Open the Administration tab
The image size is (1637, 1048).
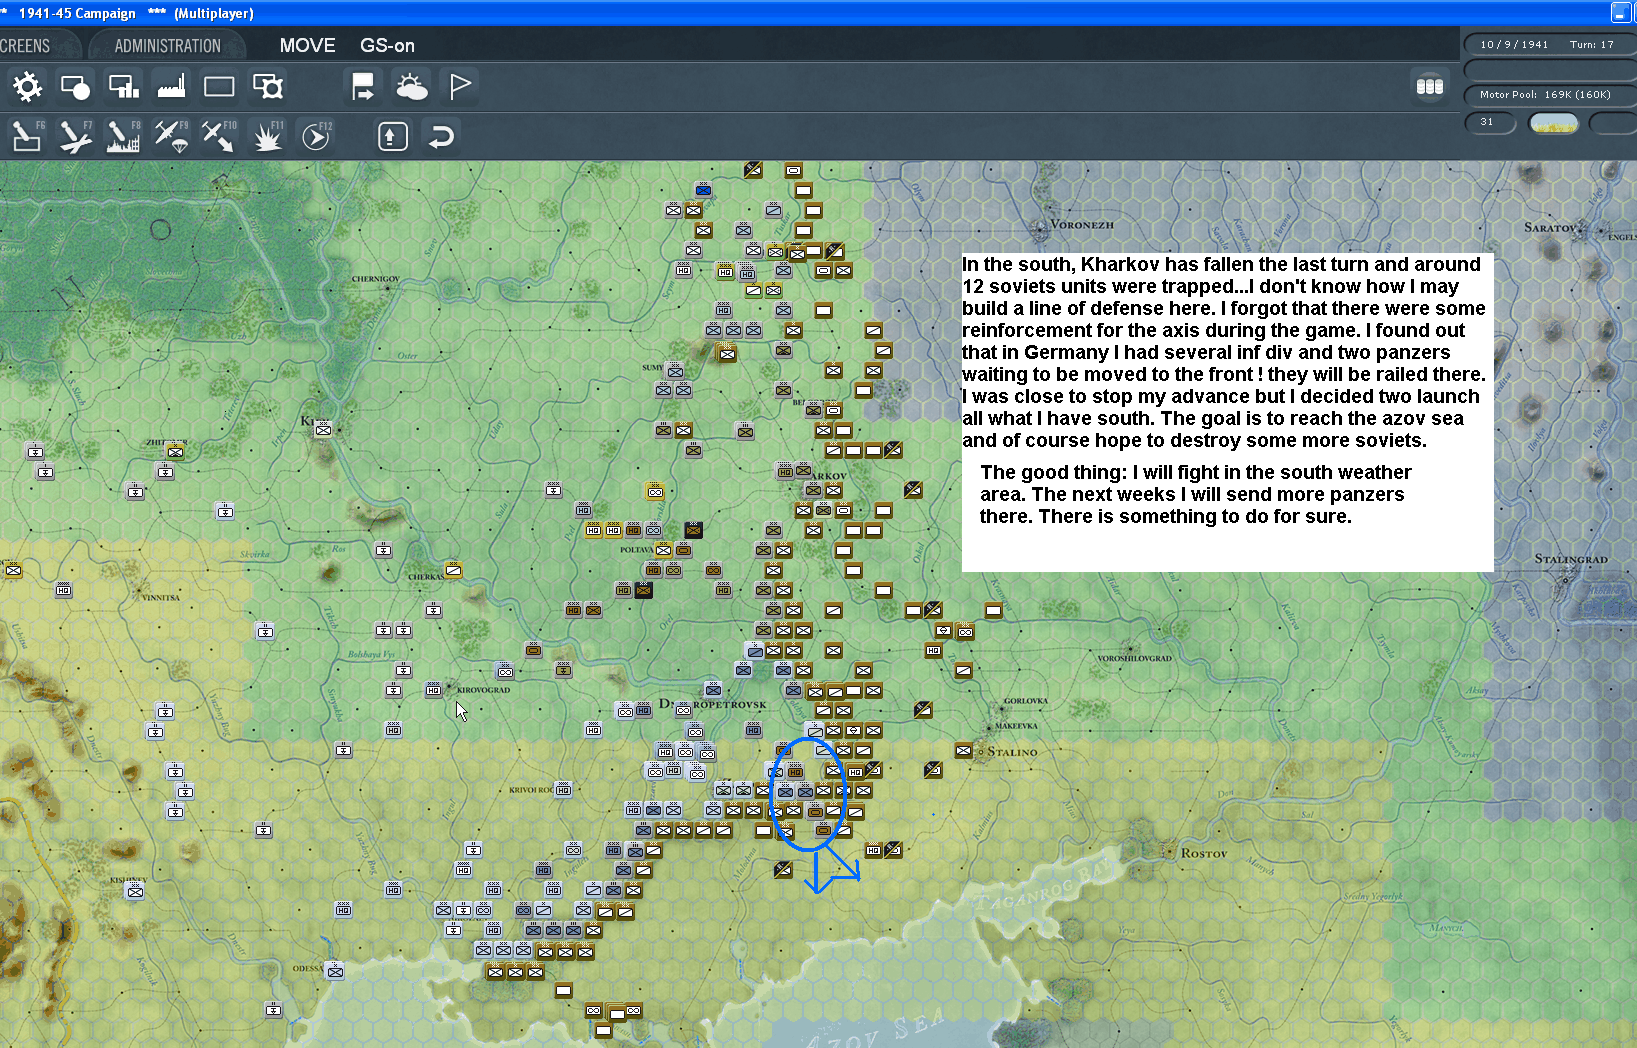(167, 46)
